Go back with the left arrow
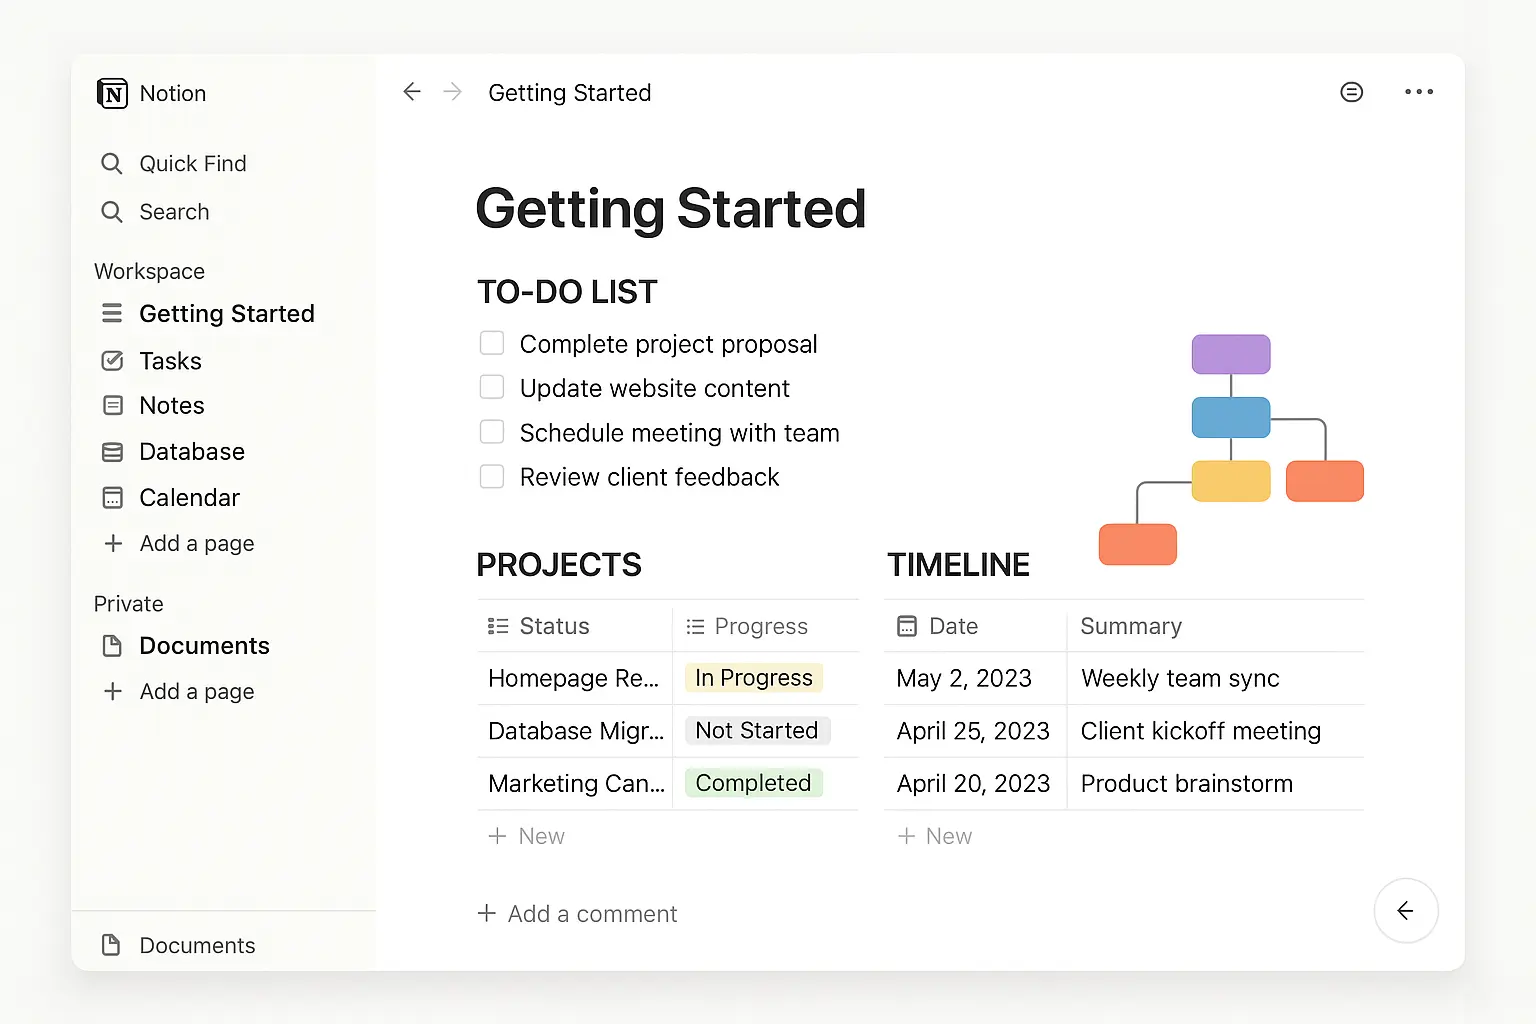Screen dimensions: 1536x1024 412,92
